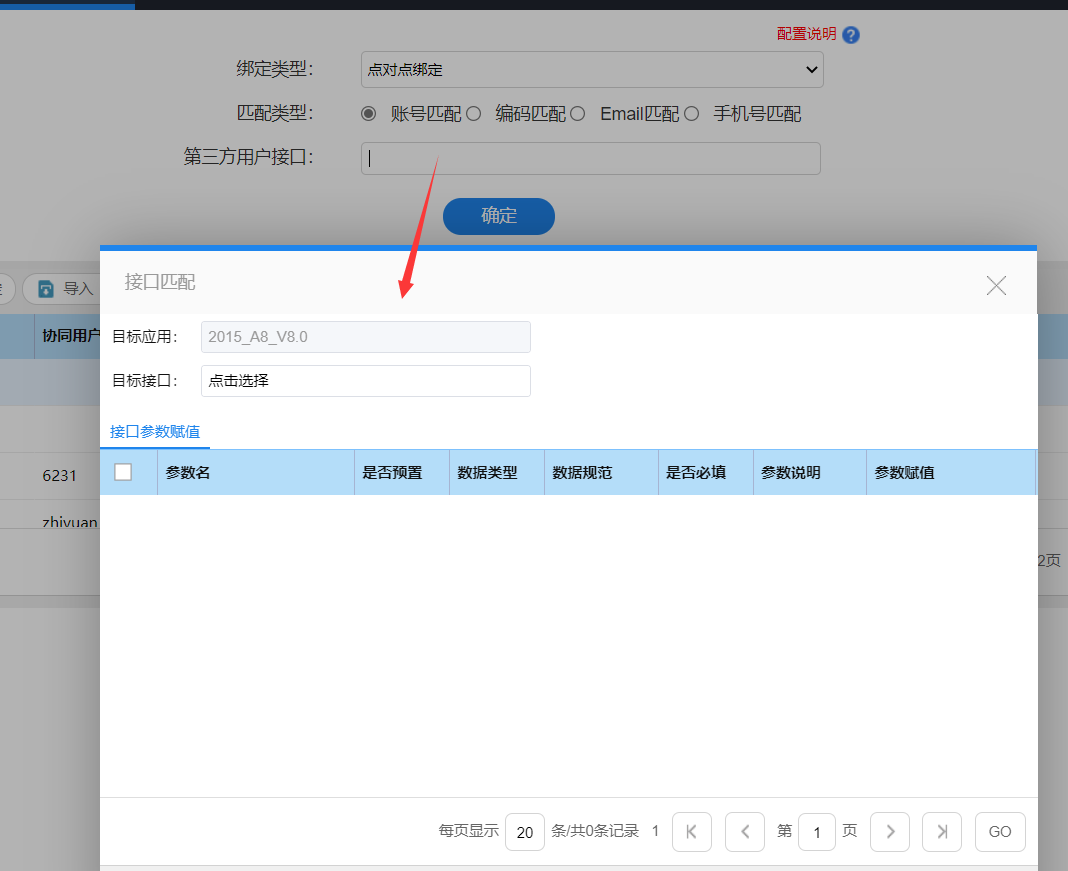The height and width of the screenshot is (871, 1068).
Task: Choose the Email匹配 radio option
Action: [x=578, y=114]
